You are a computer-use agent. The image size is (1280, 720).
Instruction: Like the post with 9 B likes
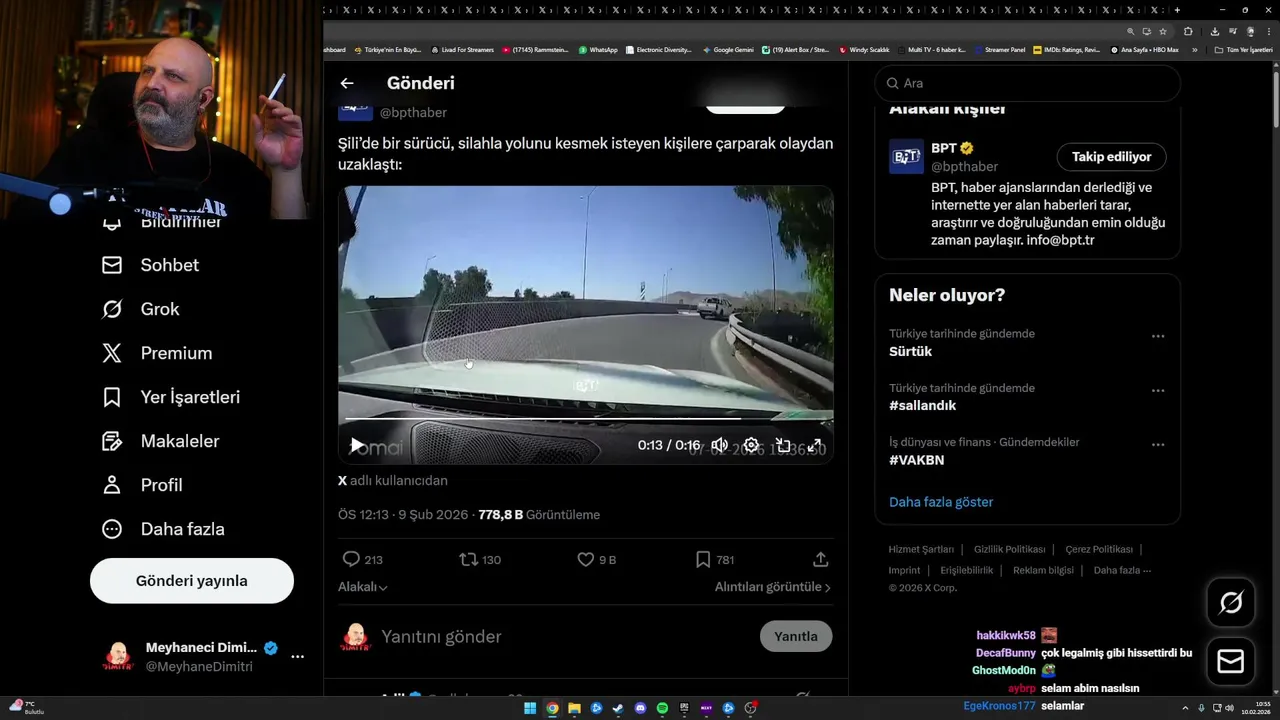(x=597, y=559)
